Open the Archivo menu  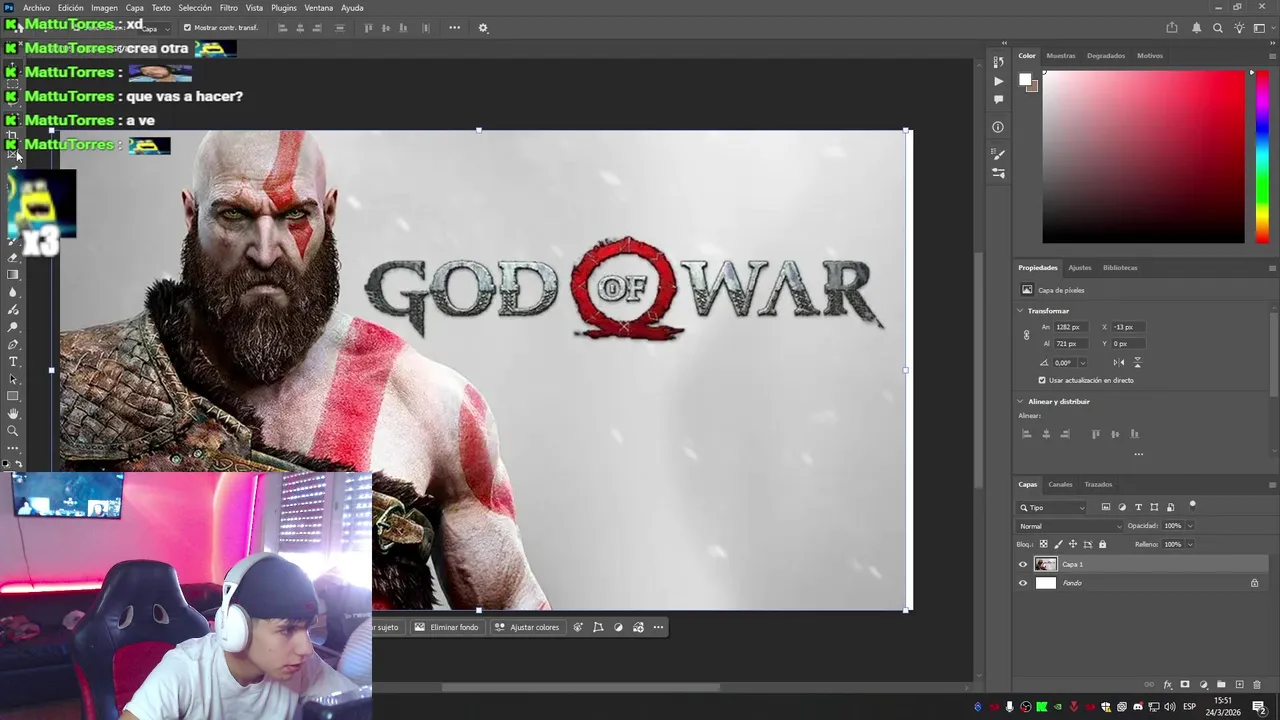[x=36, y=8]
